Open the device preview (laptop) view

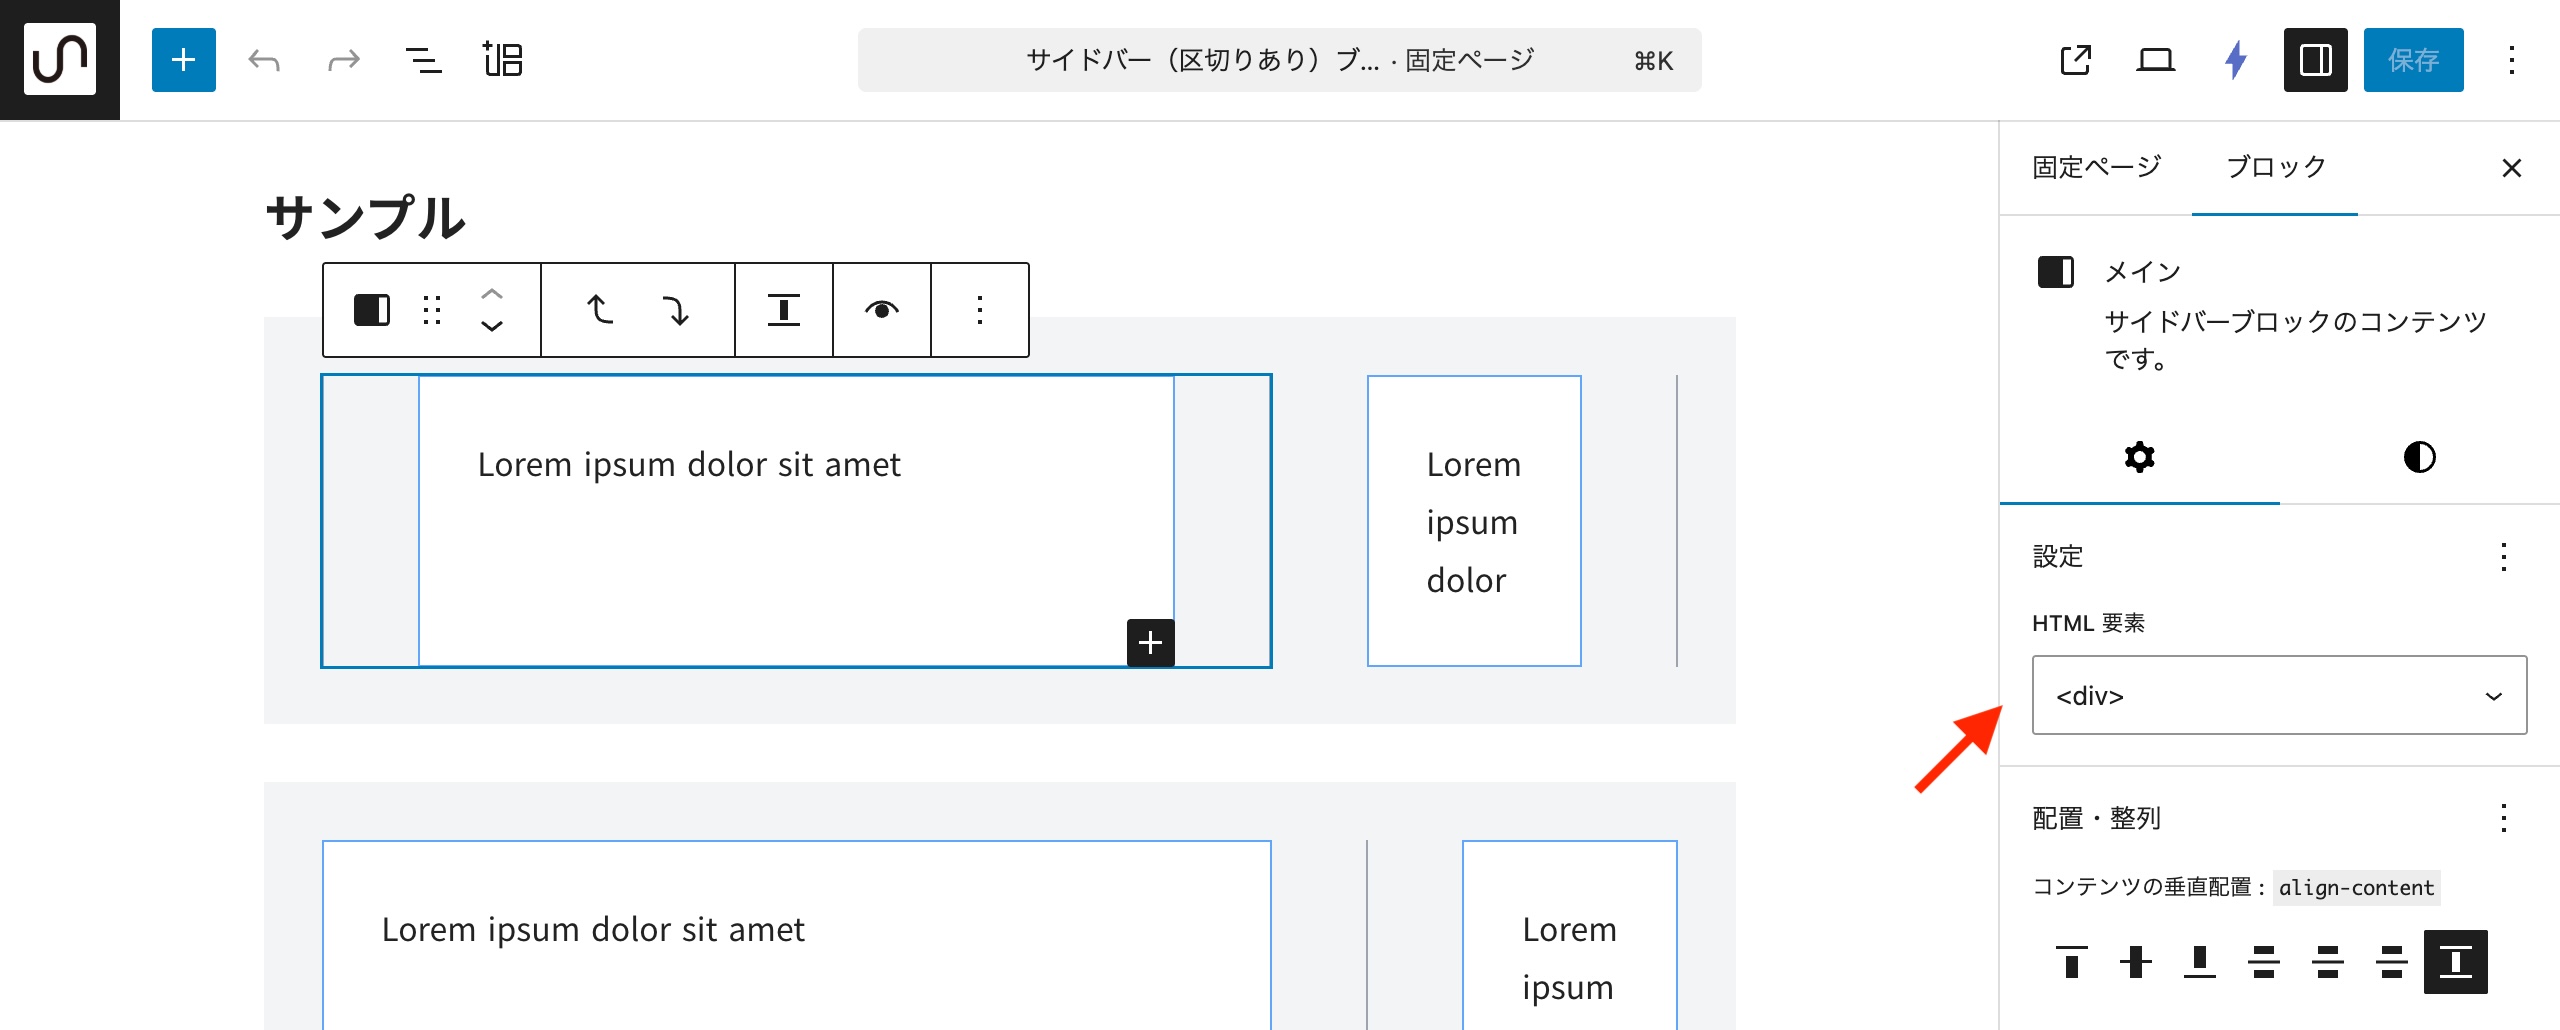(2155, 60)
